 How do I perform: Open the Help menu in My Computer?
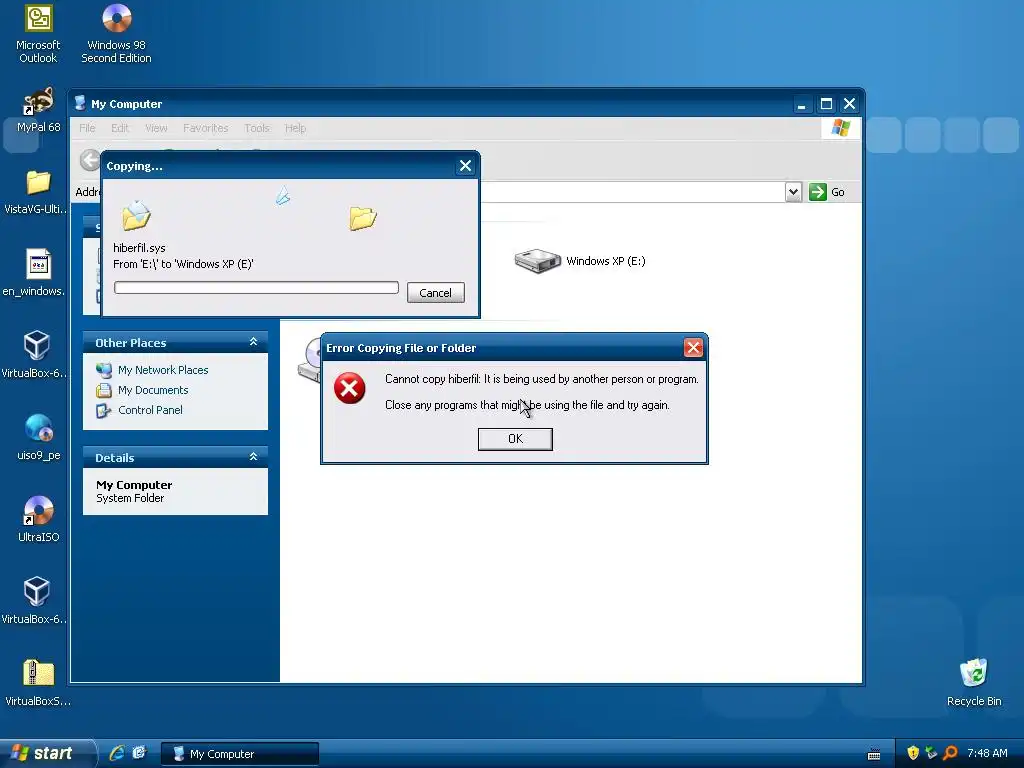[x=295, y=128]
